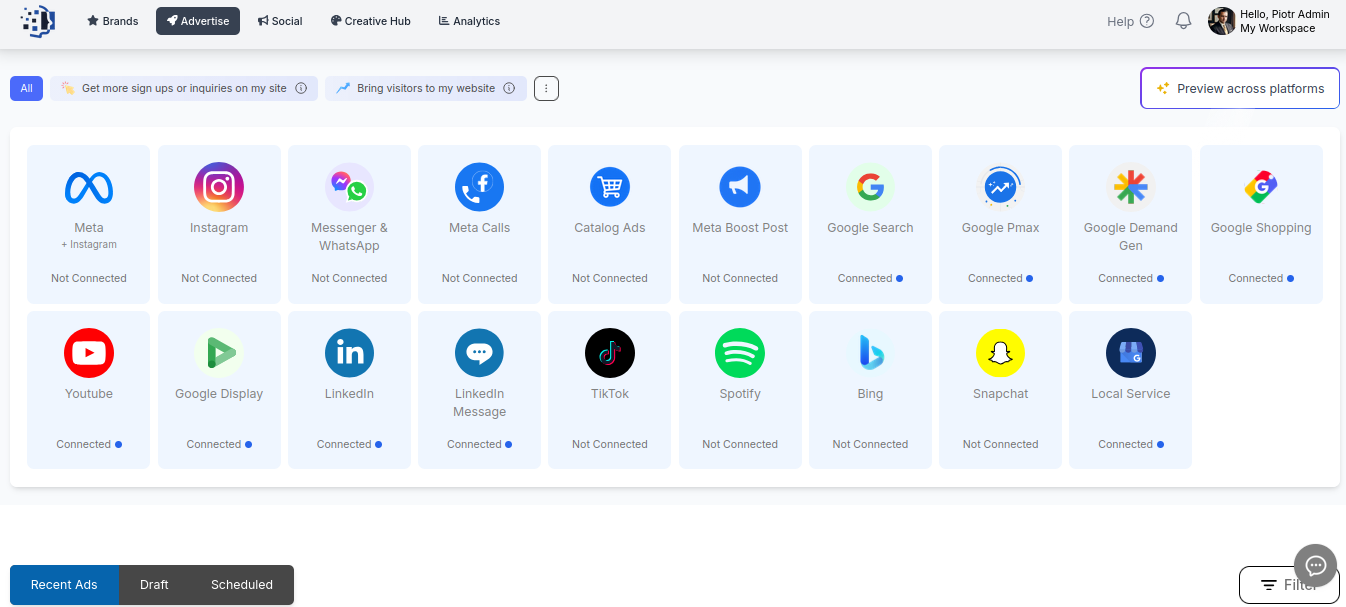Open the three-dot overflow menu near goal chips

coord(546,88)
